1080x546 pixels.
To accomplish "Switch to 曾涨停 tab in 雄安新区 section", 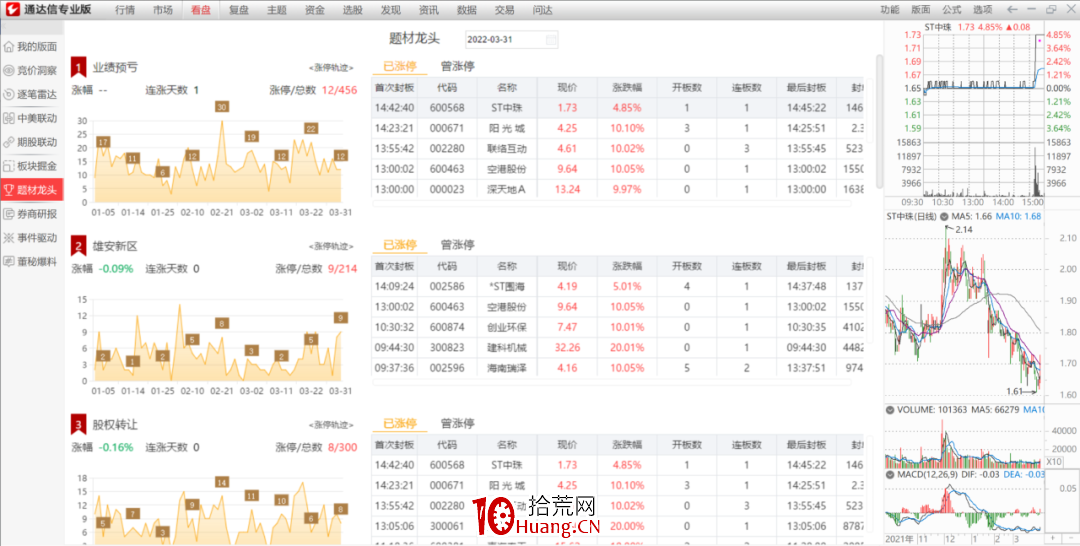I will (x=457, y=245).
